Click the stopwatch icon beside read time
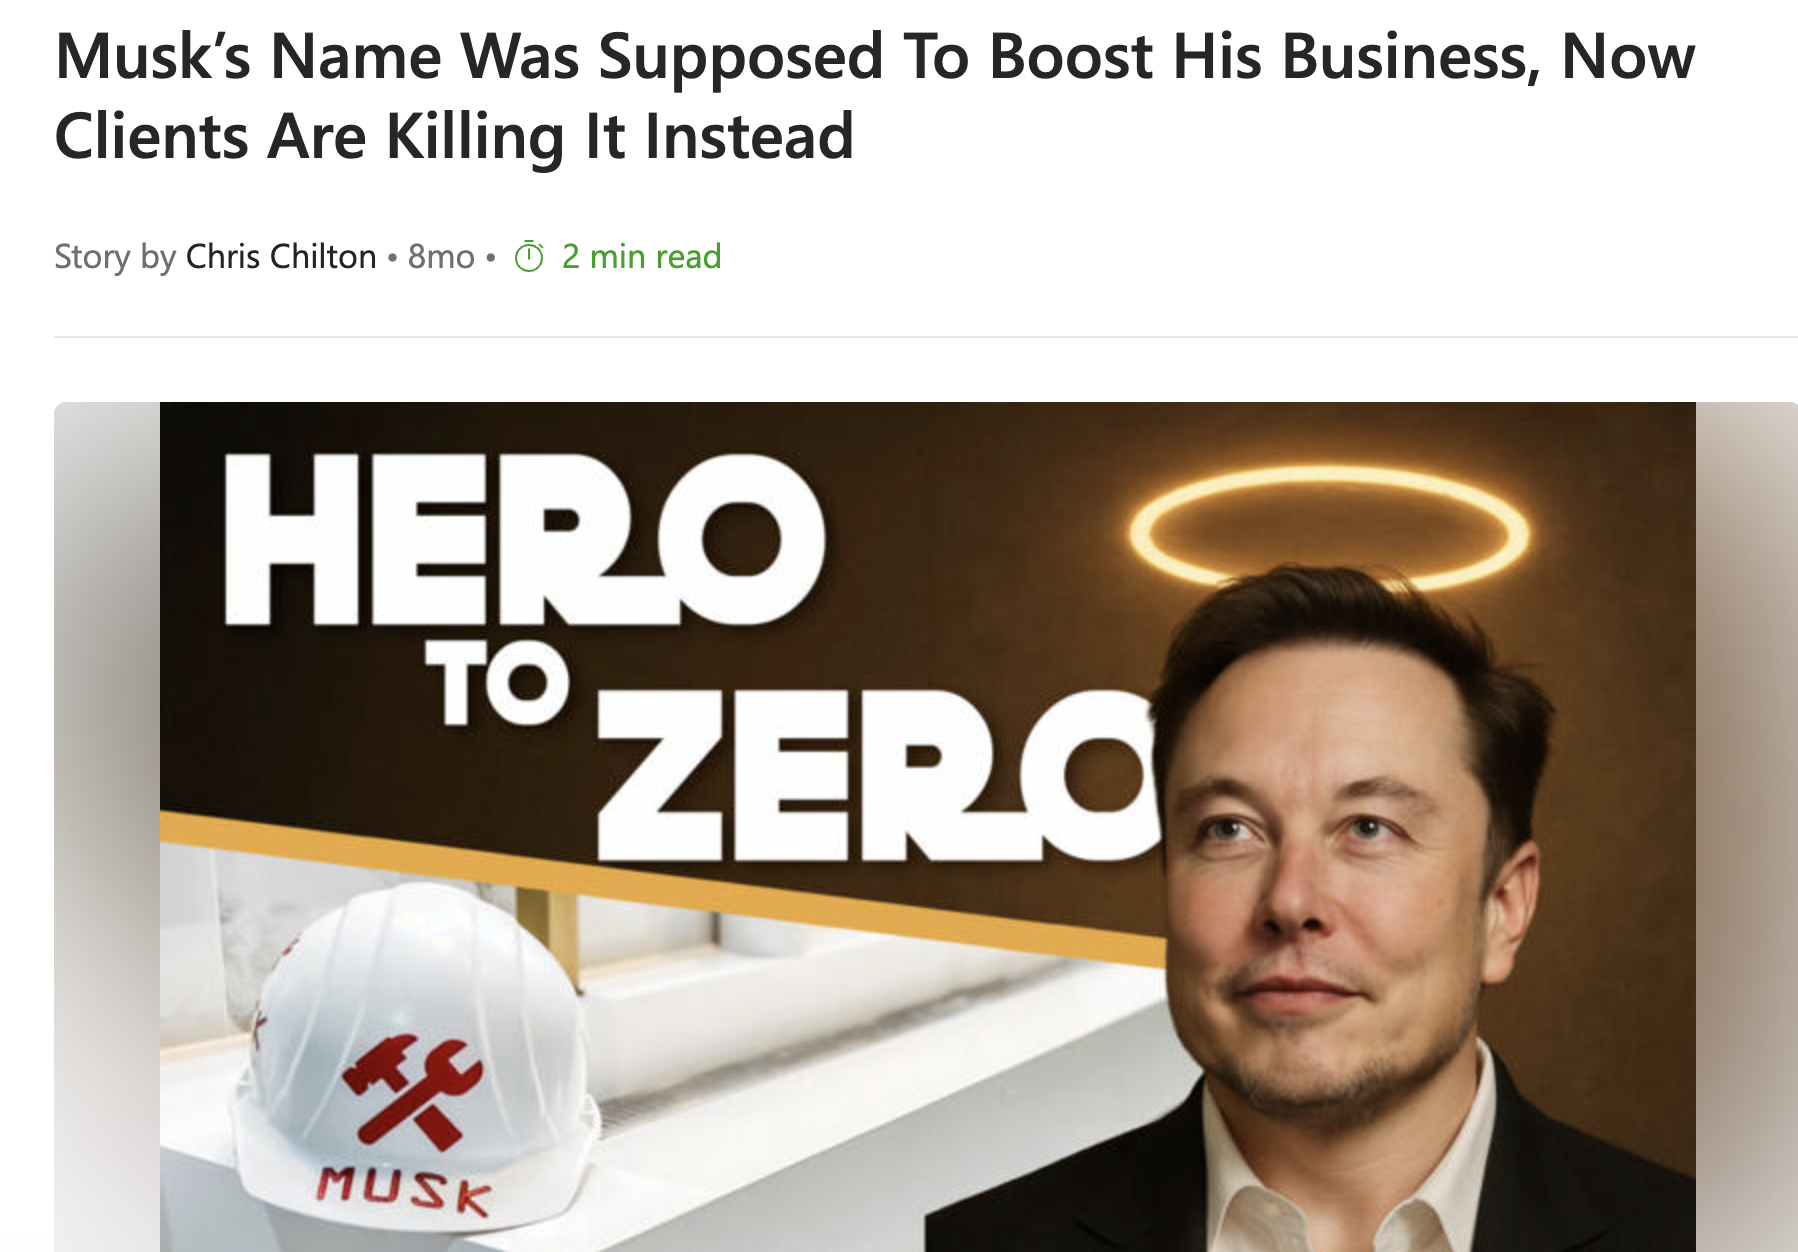This screenshot has height=1252, width=1798. pos(529,257)
